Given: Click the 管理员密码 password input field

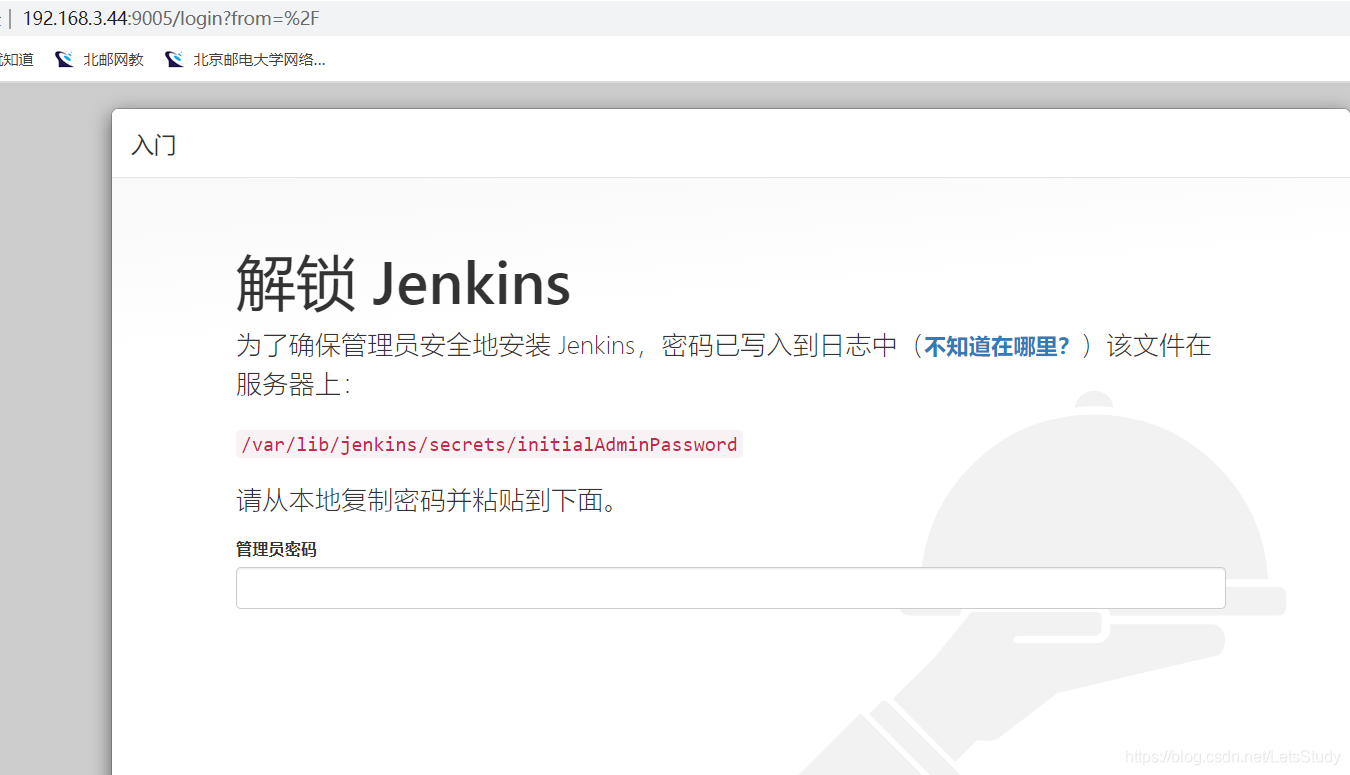Looking at the screenshot, I should coord(730,588).
